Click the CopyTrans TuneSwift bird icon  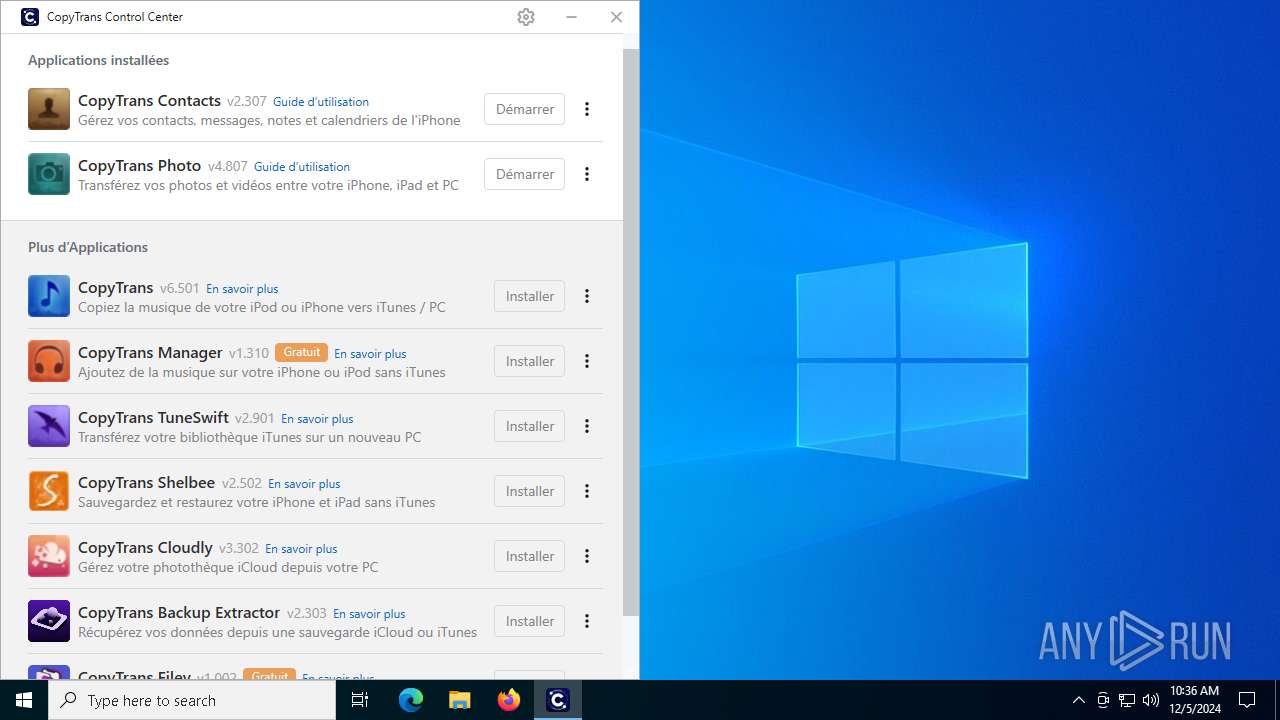point(49,426)
